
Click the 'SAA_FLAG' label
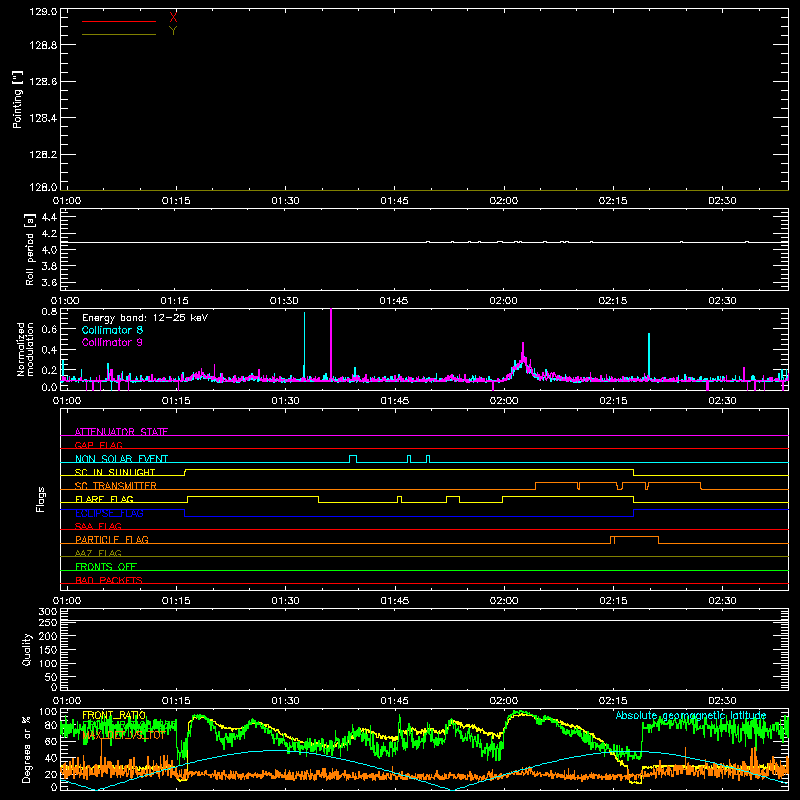(x=98, y=526)
